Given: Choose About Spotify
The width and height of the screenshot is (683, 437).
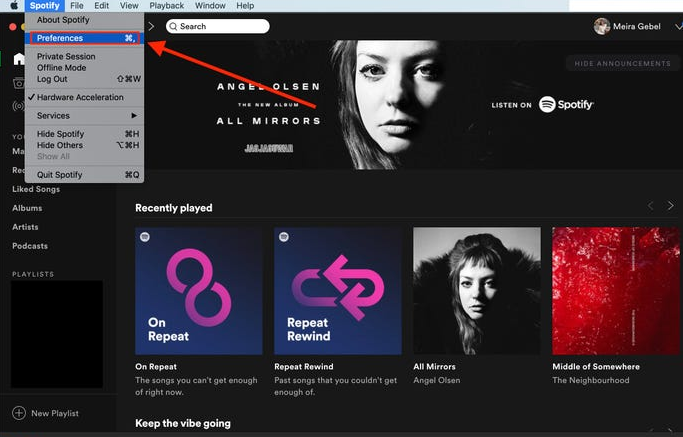Looking at the screenshot, I should click(85, 20).
